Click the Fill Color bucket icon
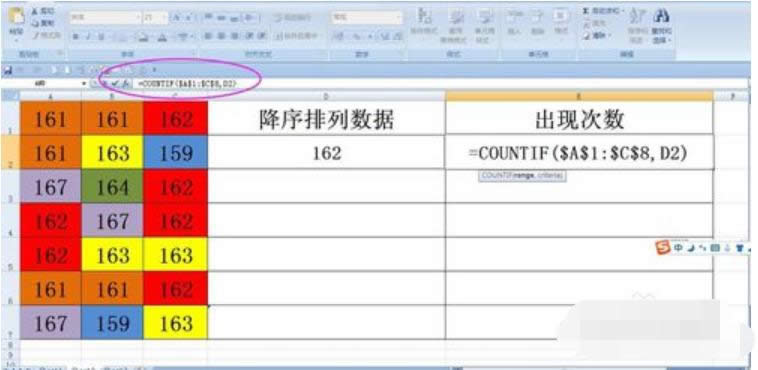 144,36
